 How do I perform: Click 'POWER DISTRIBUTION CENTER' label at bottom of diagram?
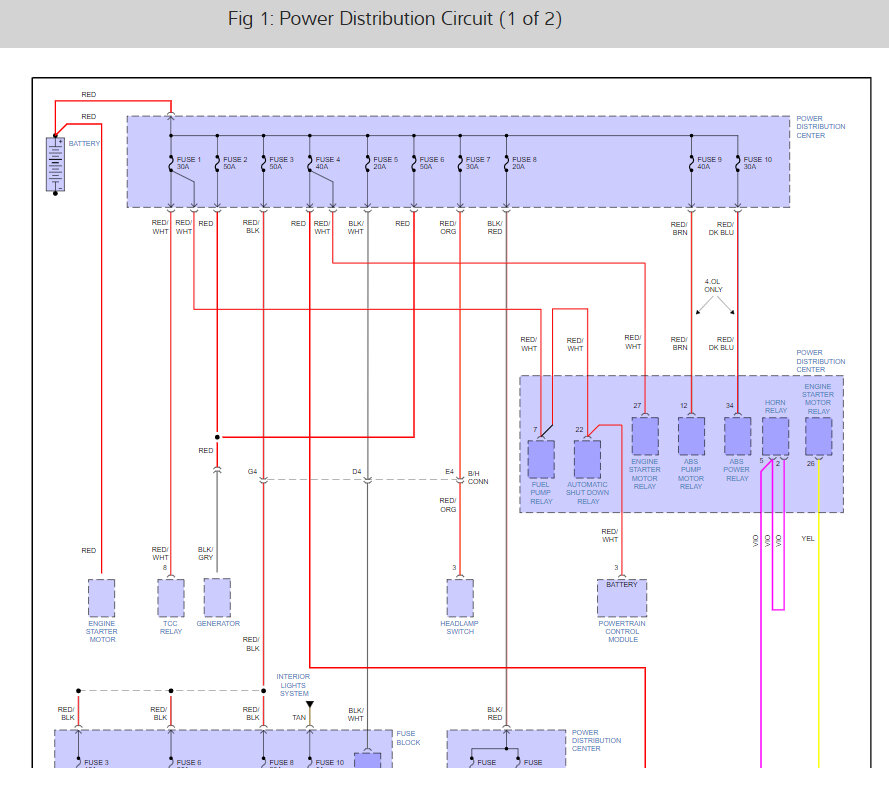(x=596, y=741)
